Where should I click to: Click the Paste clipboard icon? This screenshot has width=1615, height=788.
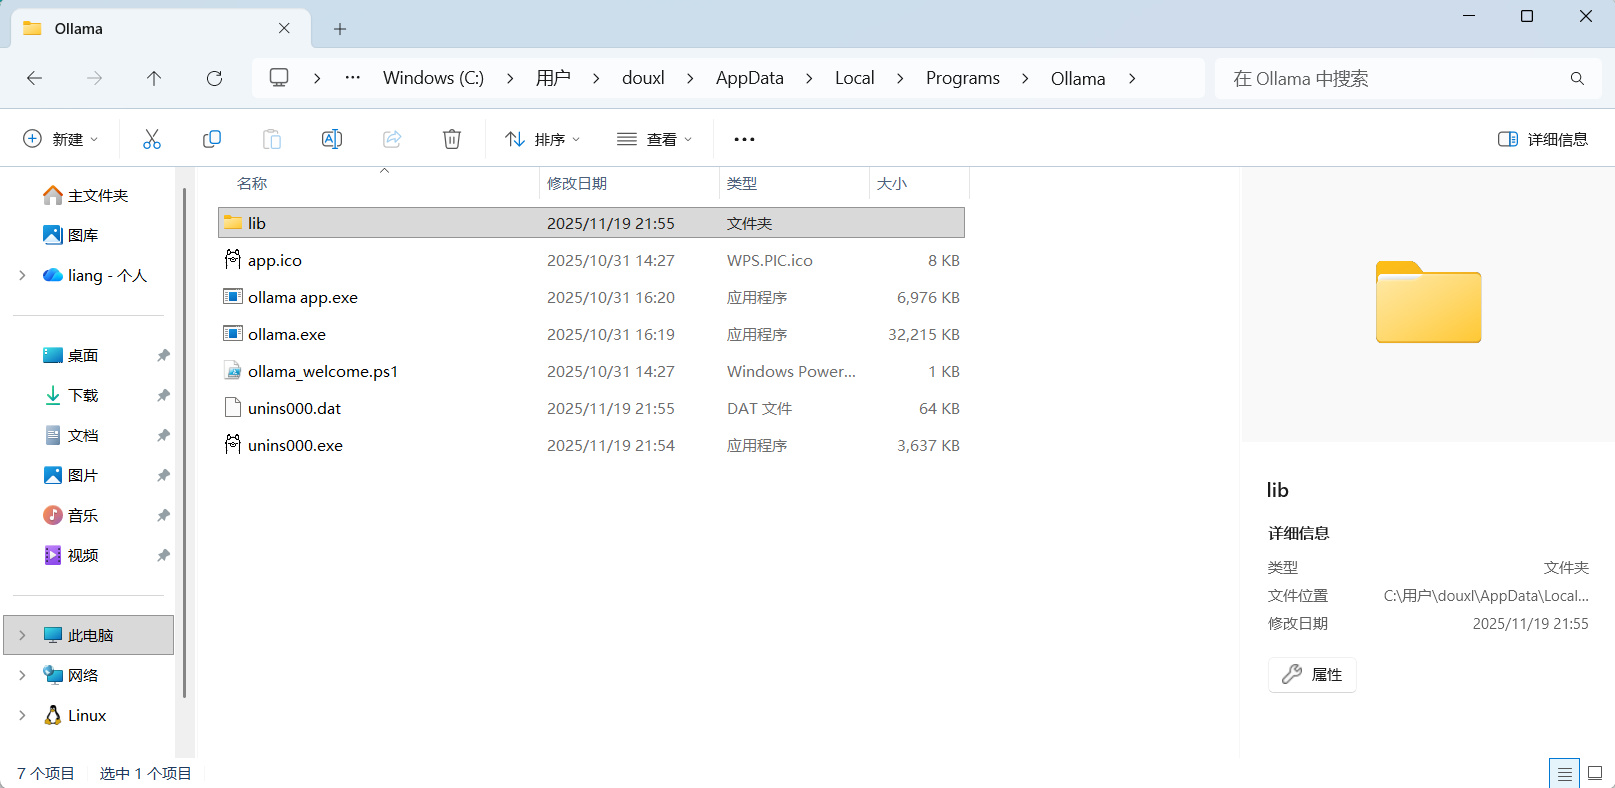tap(272, 139)
